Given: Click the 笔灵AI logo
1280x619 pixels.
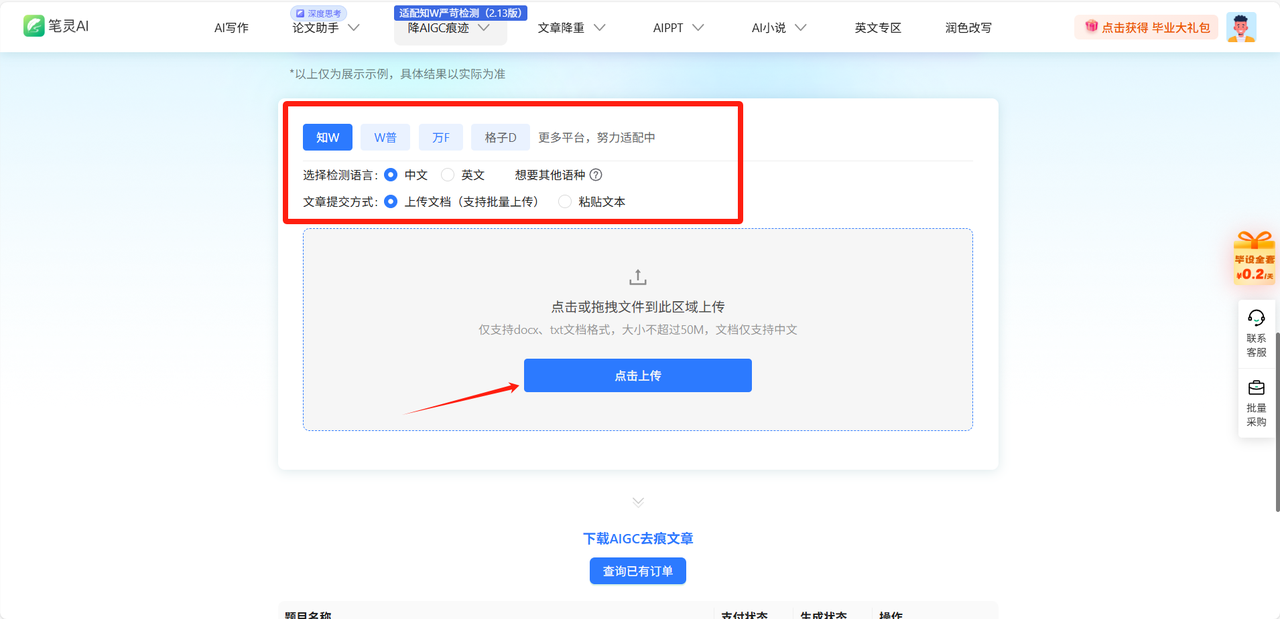Looking at the screenshot, I should [x=56, y=26].
